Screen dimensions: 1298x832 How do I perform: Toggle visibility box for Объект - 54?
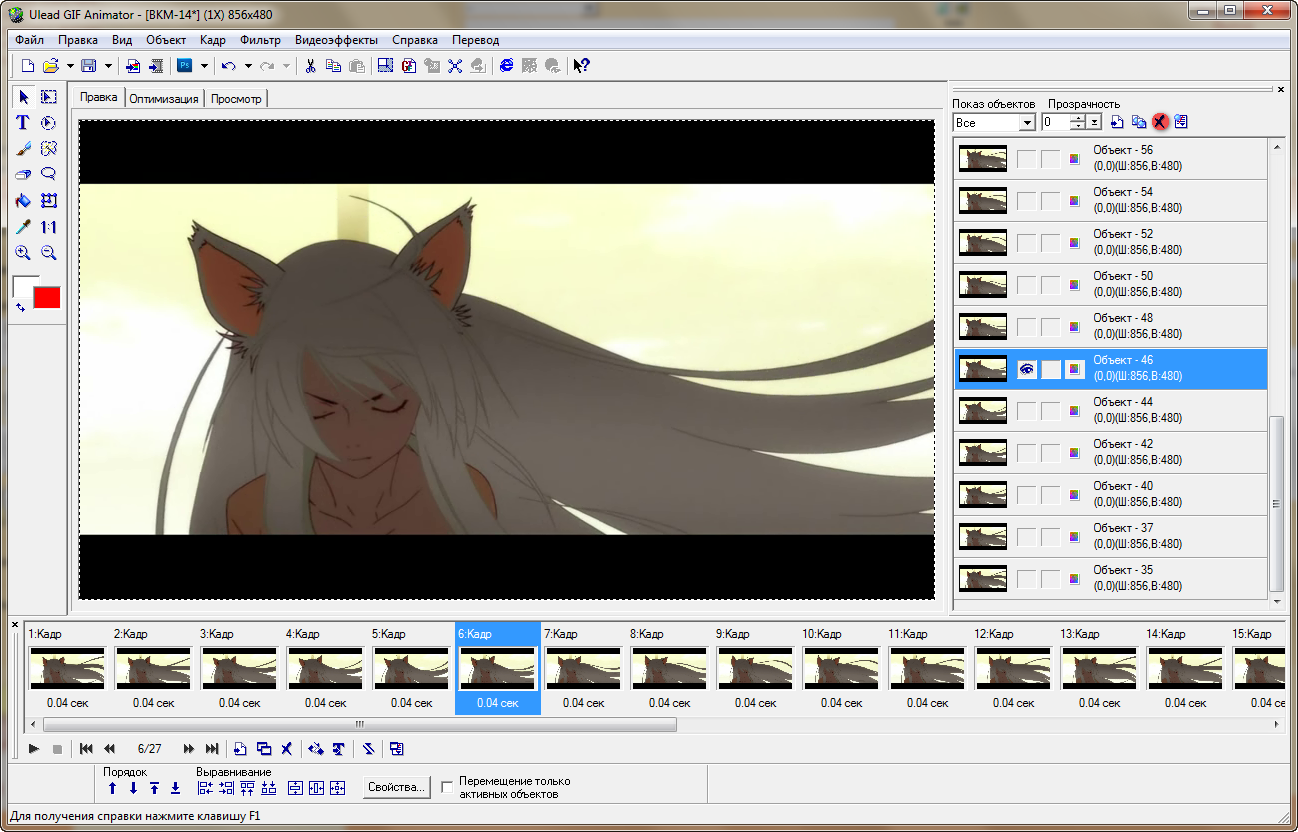(1026, 201)
